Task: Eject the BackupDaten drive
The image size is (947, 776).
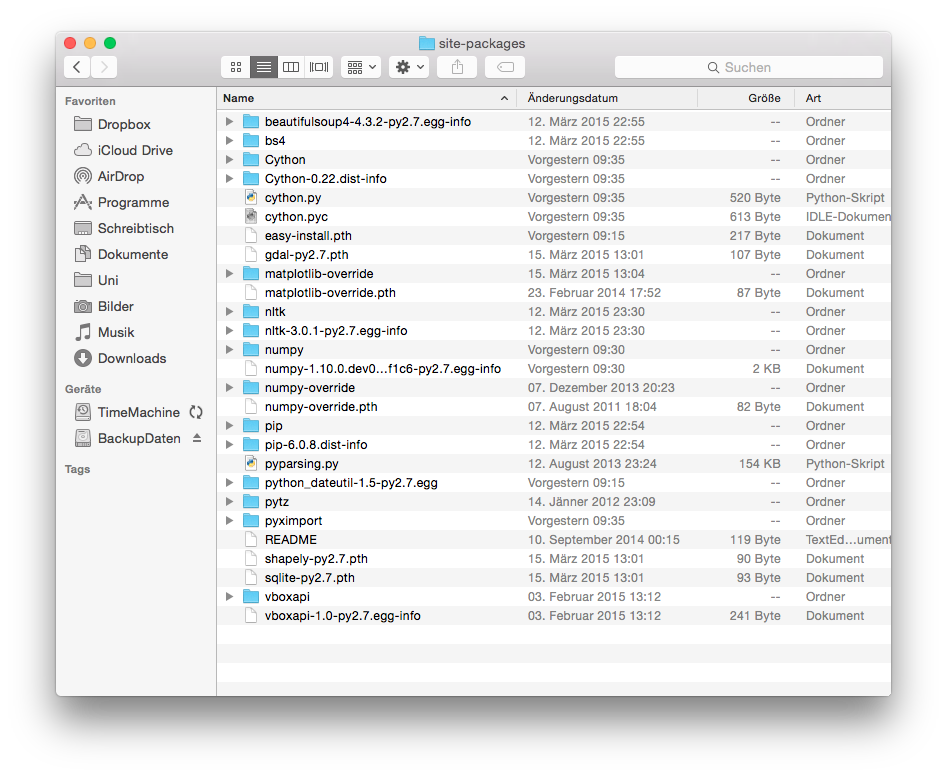Action: coord(197,438)
